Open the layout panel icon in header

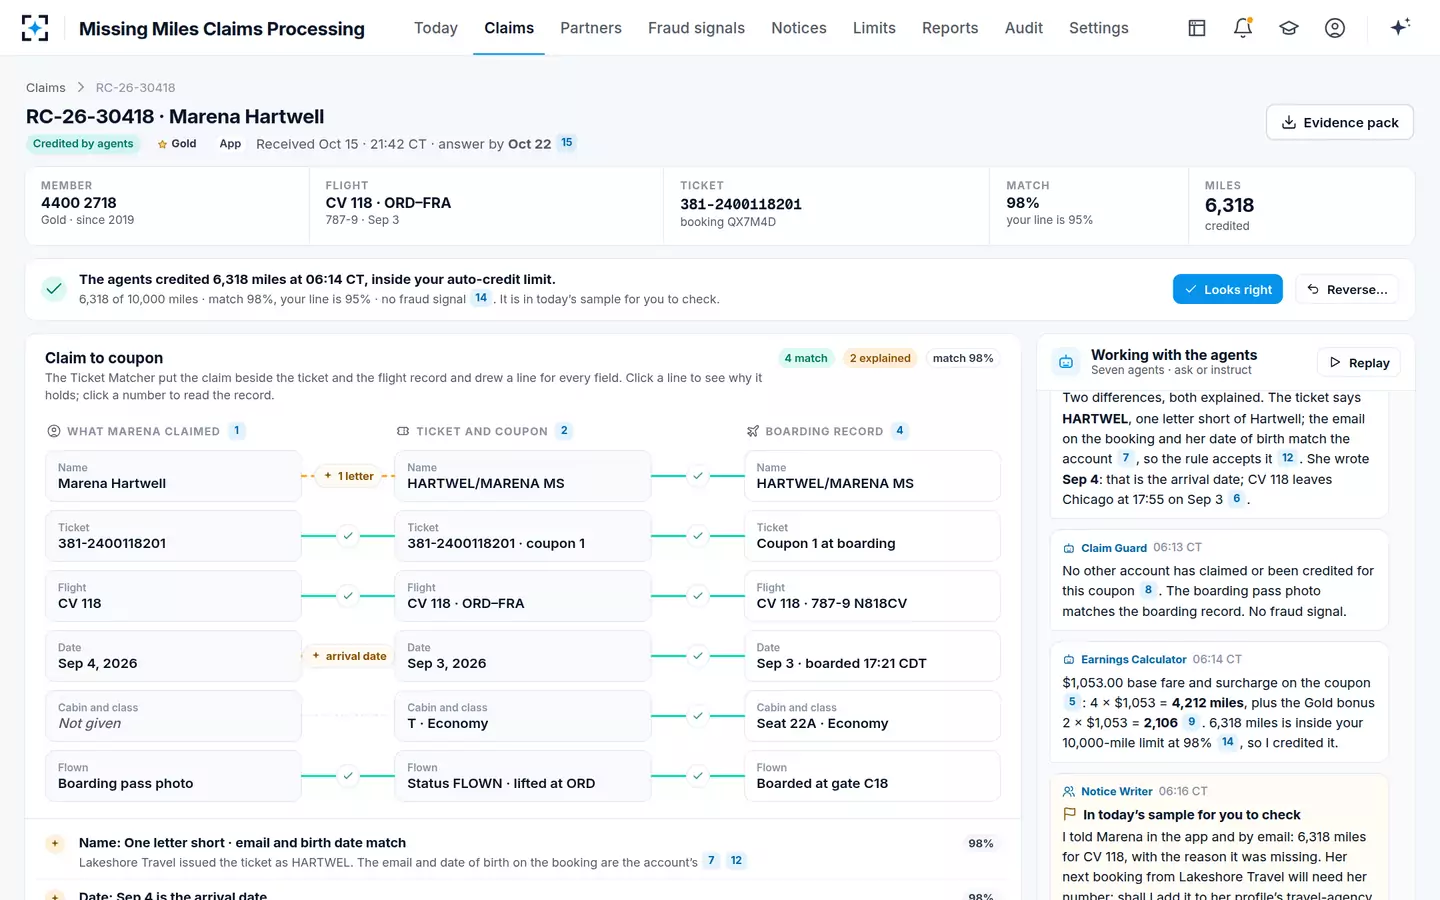(1197, 28)
